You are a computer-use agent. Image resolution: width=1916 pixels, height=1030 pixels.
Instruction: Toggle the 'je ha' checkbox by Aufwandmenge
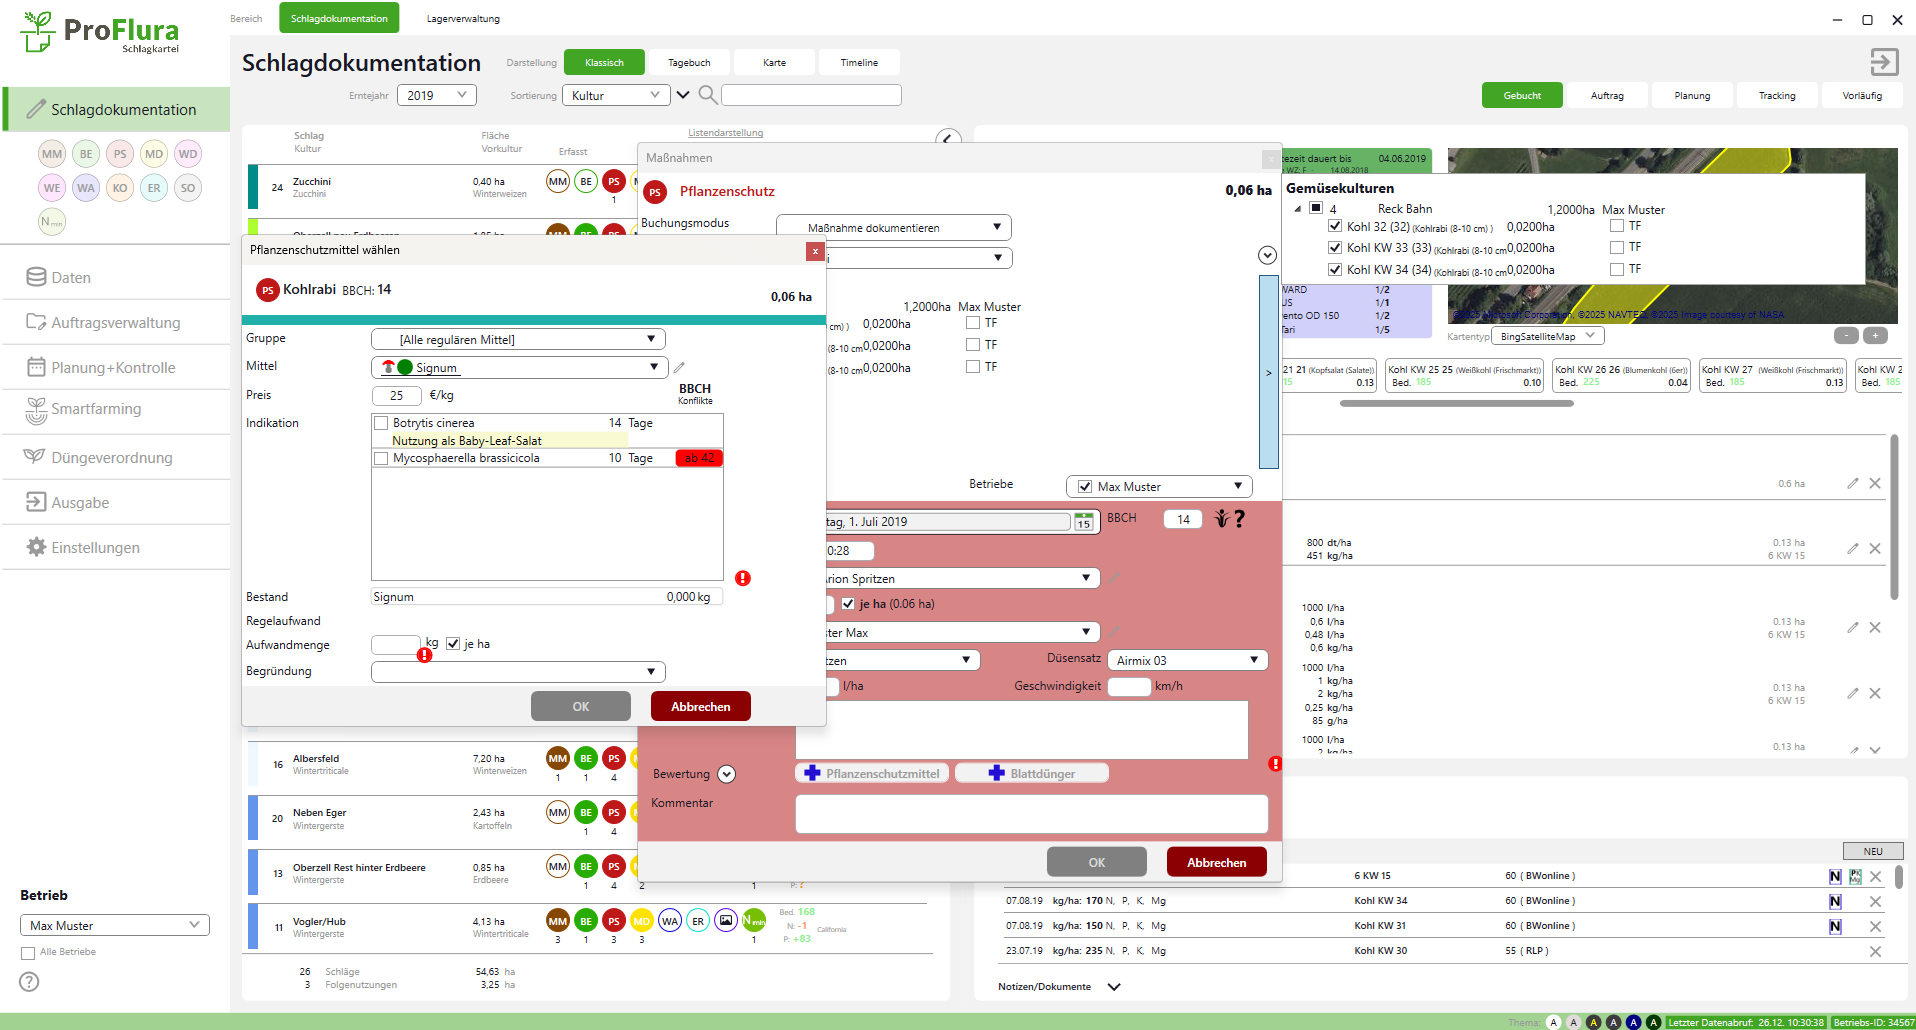point(453,644)
